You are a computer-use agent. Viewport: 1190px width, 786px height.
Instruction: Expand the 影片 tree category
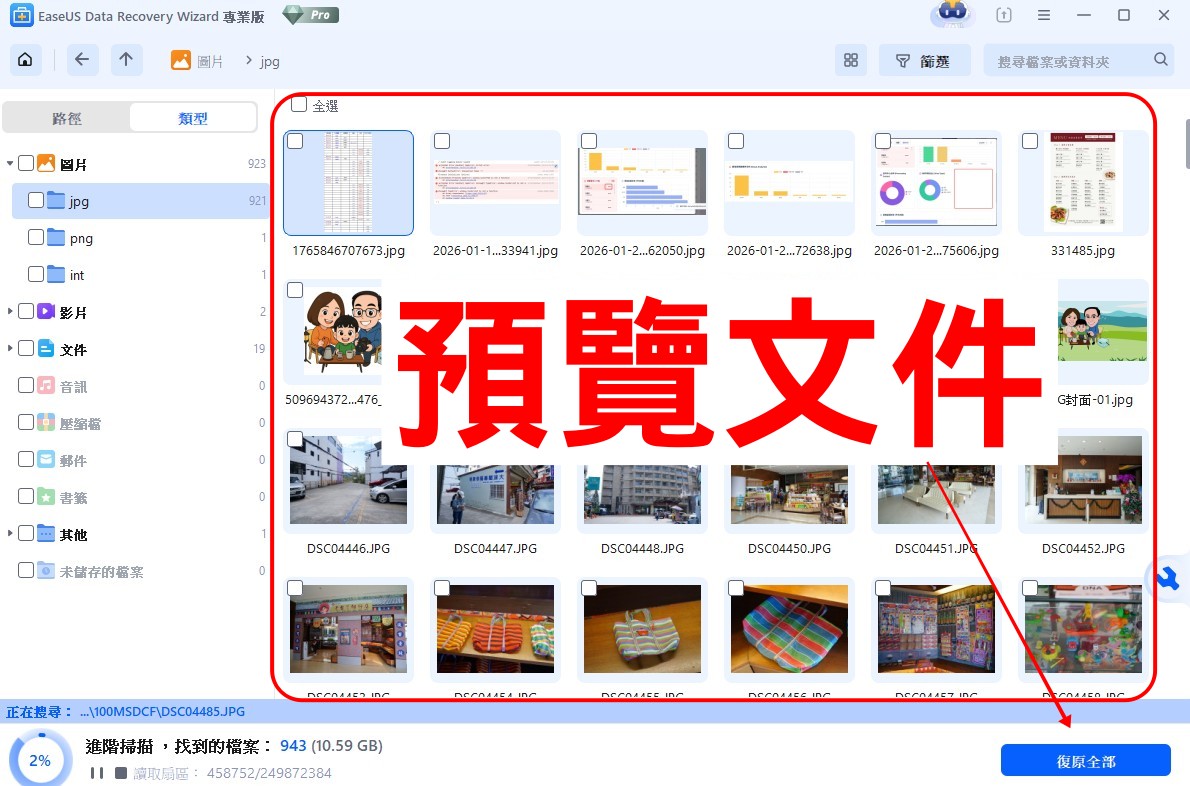(x=9, y=311)
